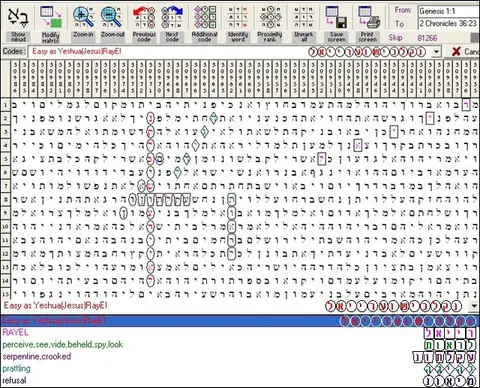Image resolution: width=480 pixels, height=388 pixels.
Task: Click the Unmark all icon
Action: [304, 17]
